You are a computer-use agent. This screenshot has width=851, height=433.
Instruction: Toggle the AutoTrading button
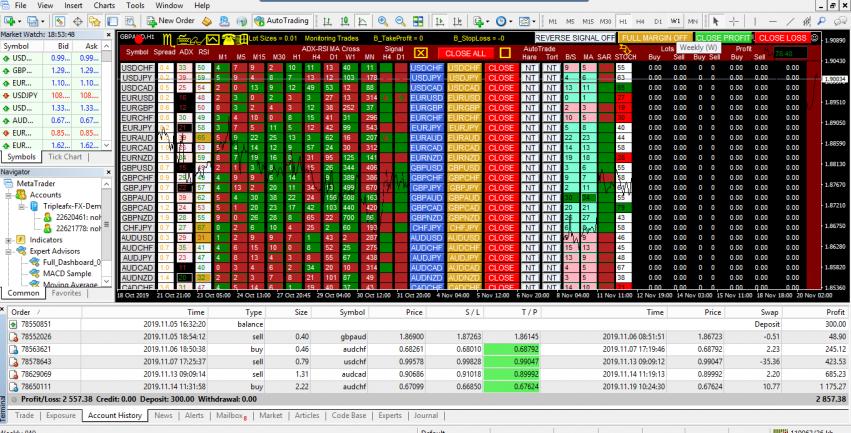coord(281,21)
